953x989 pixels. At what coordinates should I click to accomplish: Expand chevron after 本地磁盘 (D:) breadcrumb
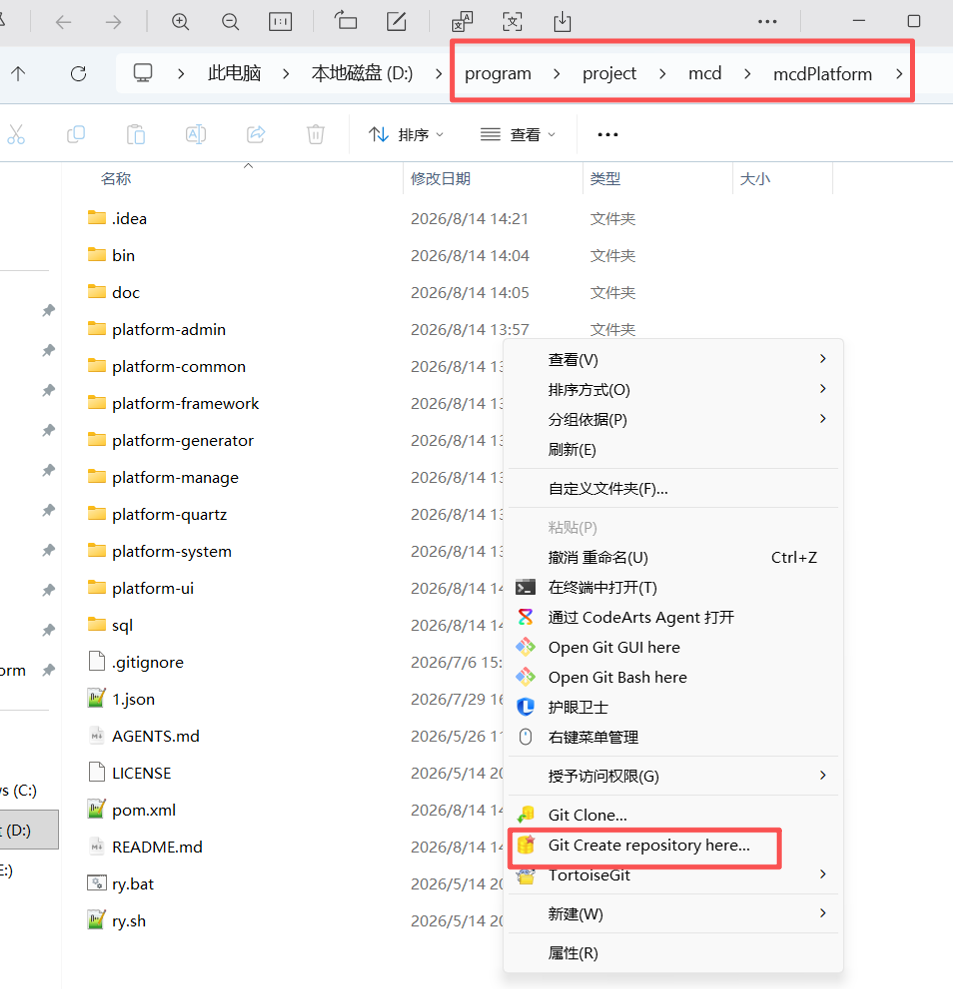438,74
